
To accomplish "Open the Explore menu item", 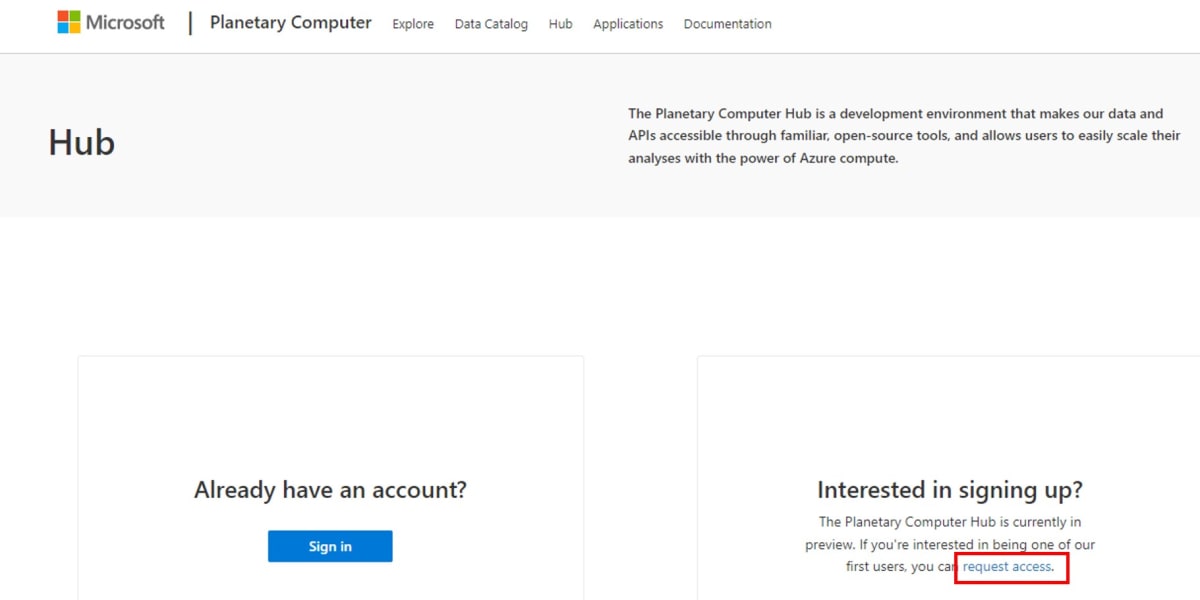I will 413,24.
